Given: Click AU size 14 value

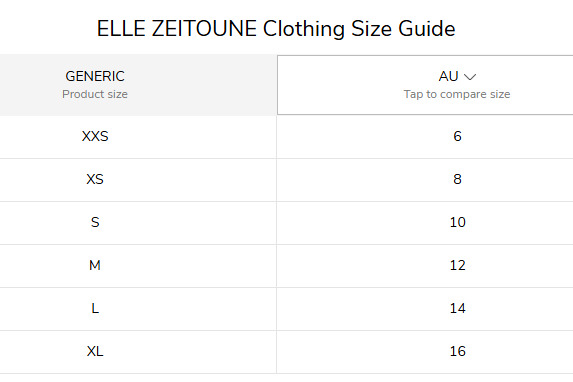Looking at the screenshot, I should (x=458, y=308).
